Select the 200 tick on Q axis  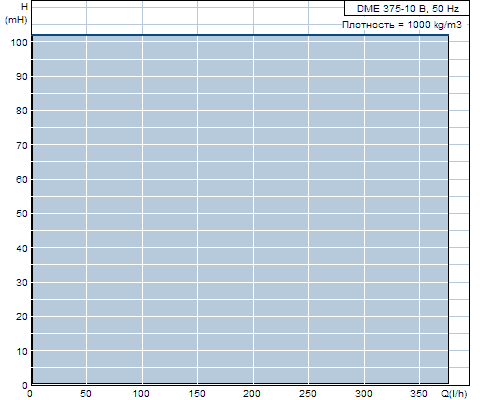point(252,394)
